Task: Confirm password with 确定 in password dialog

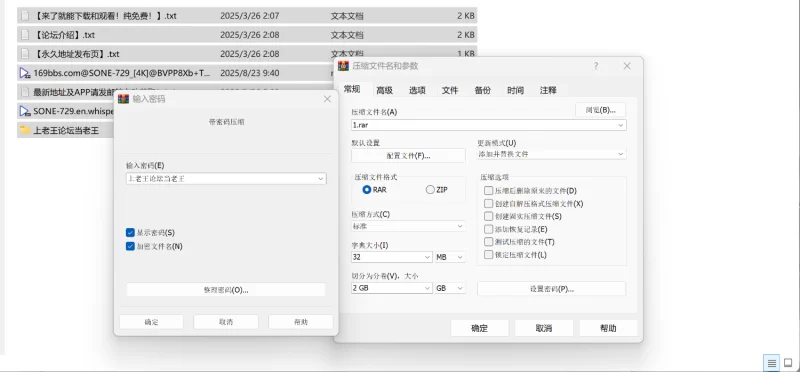Action: (x=152, y=322)
